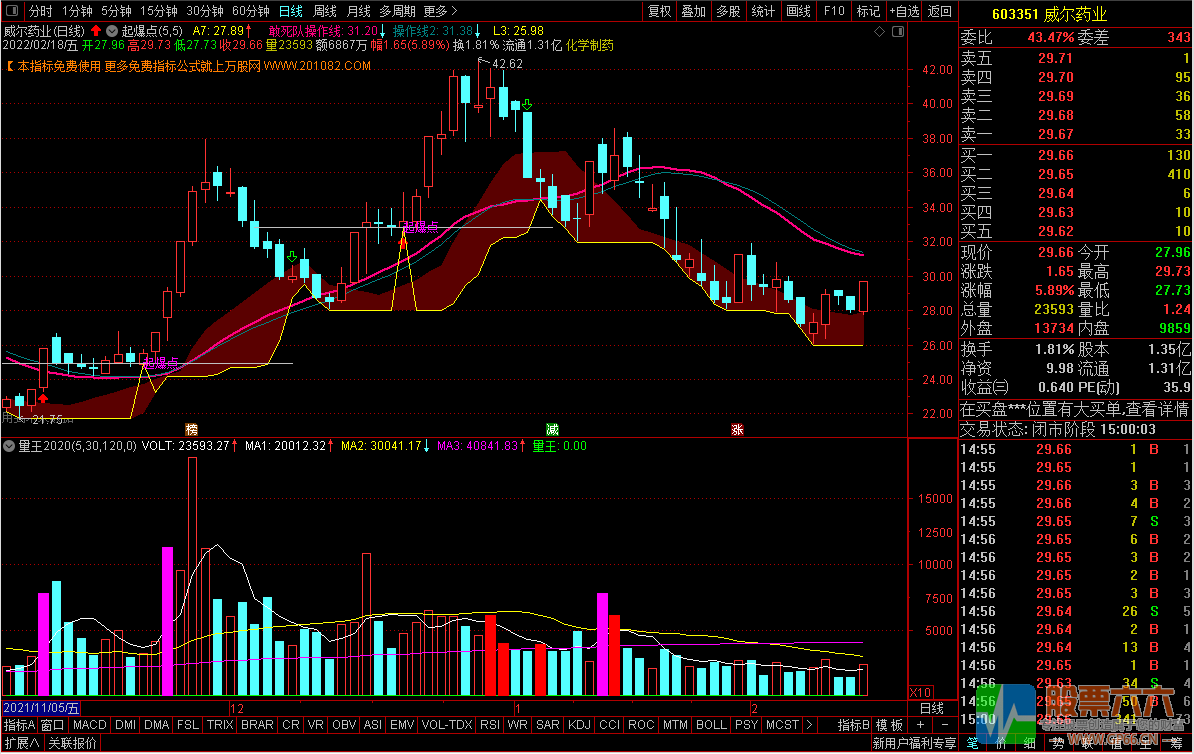Zoom in the chart with the plus button
The height and width of the screenshot is (754, 1194).
pos(921,724)
